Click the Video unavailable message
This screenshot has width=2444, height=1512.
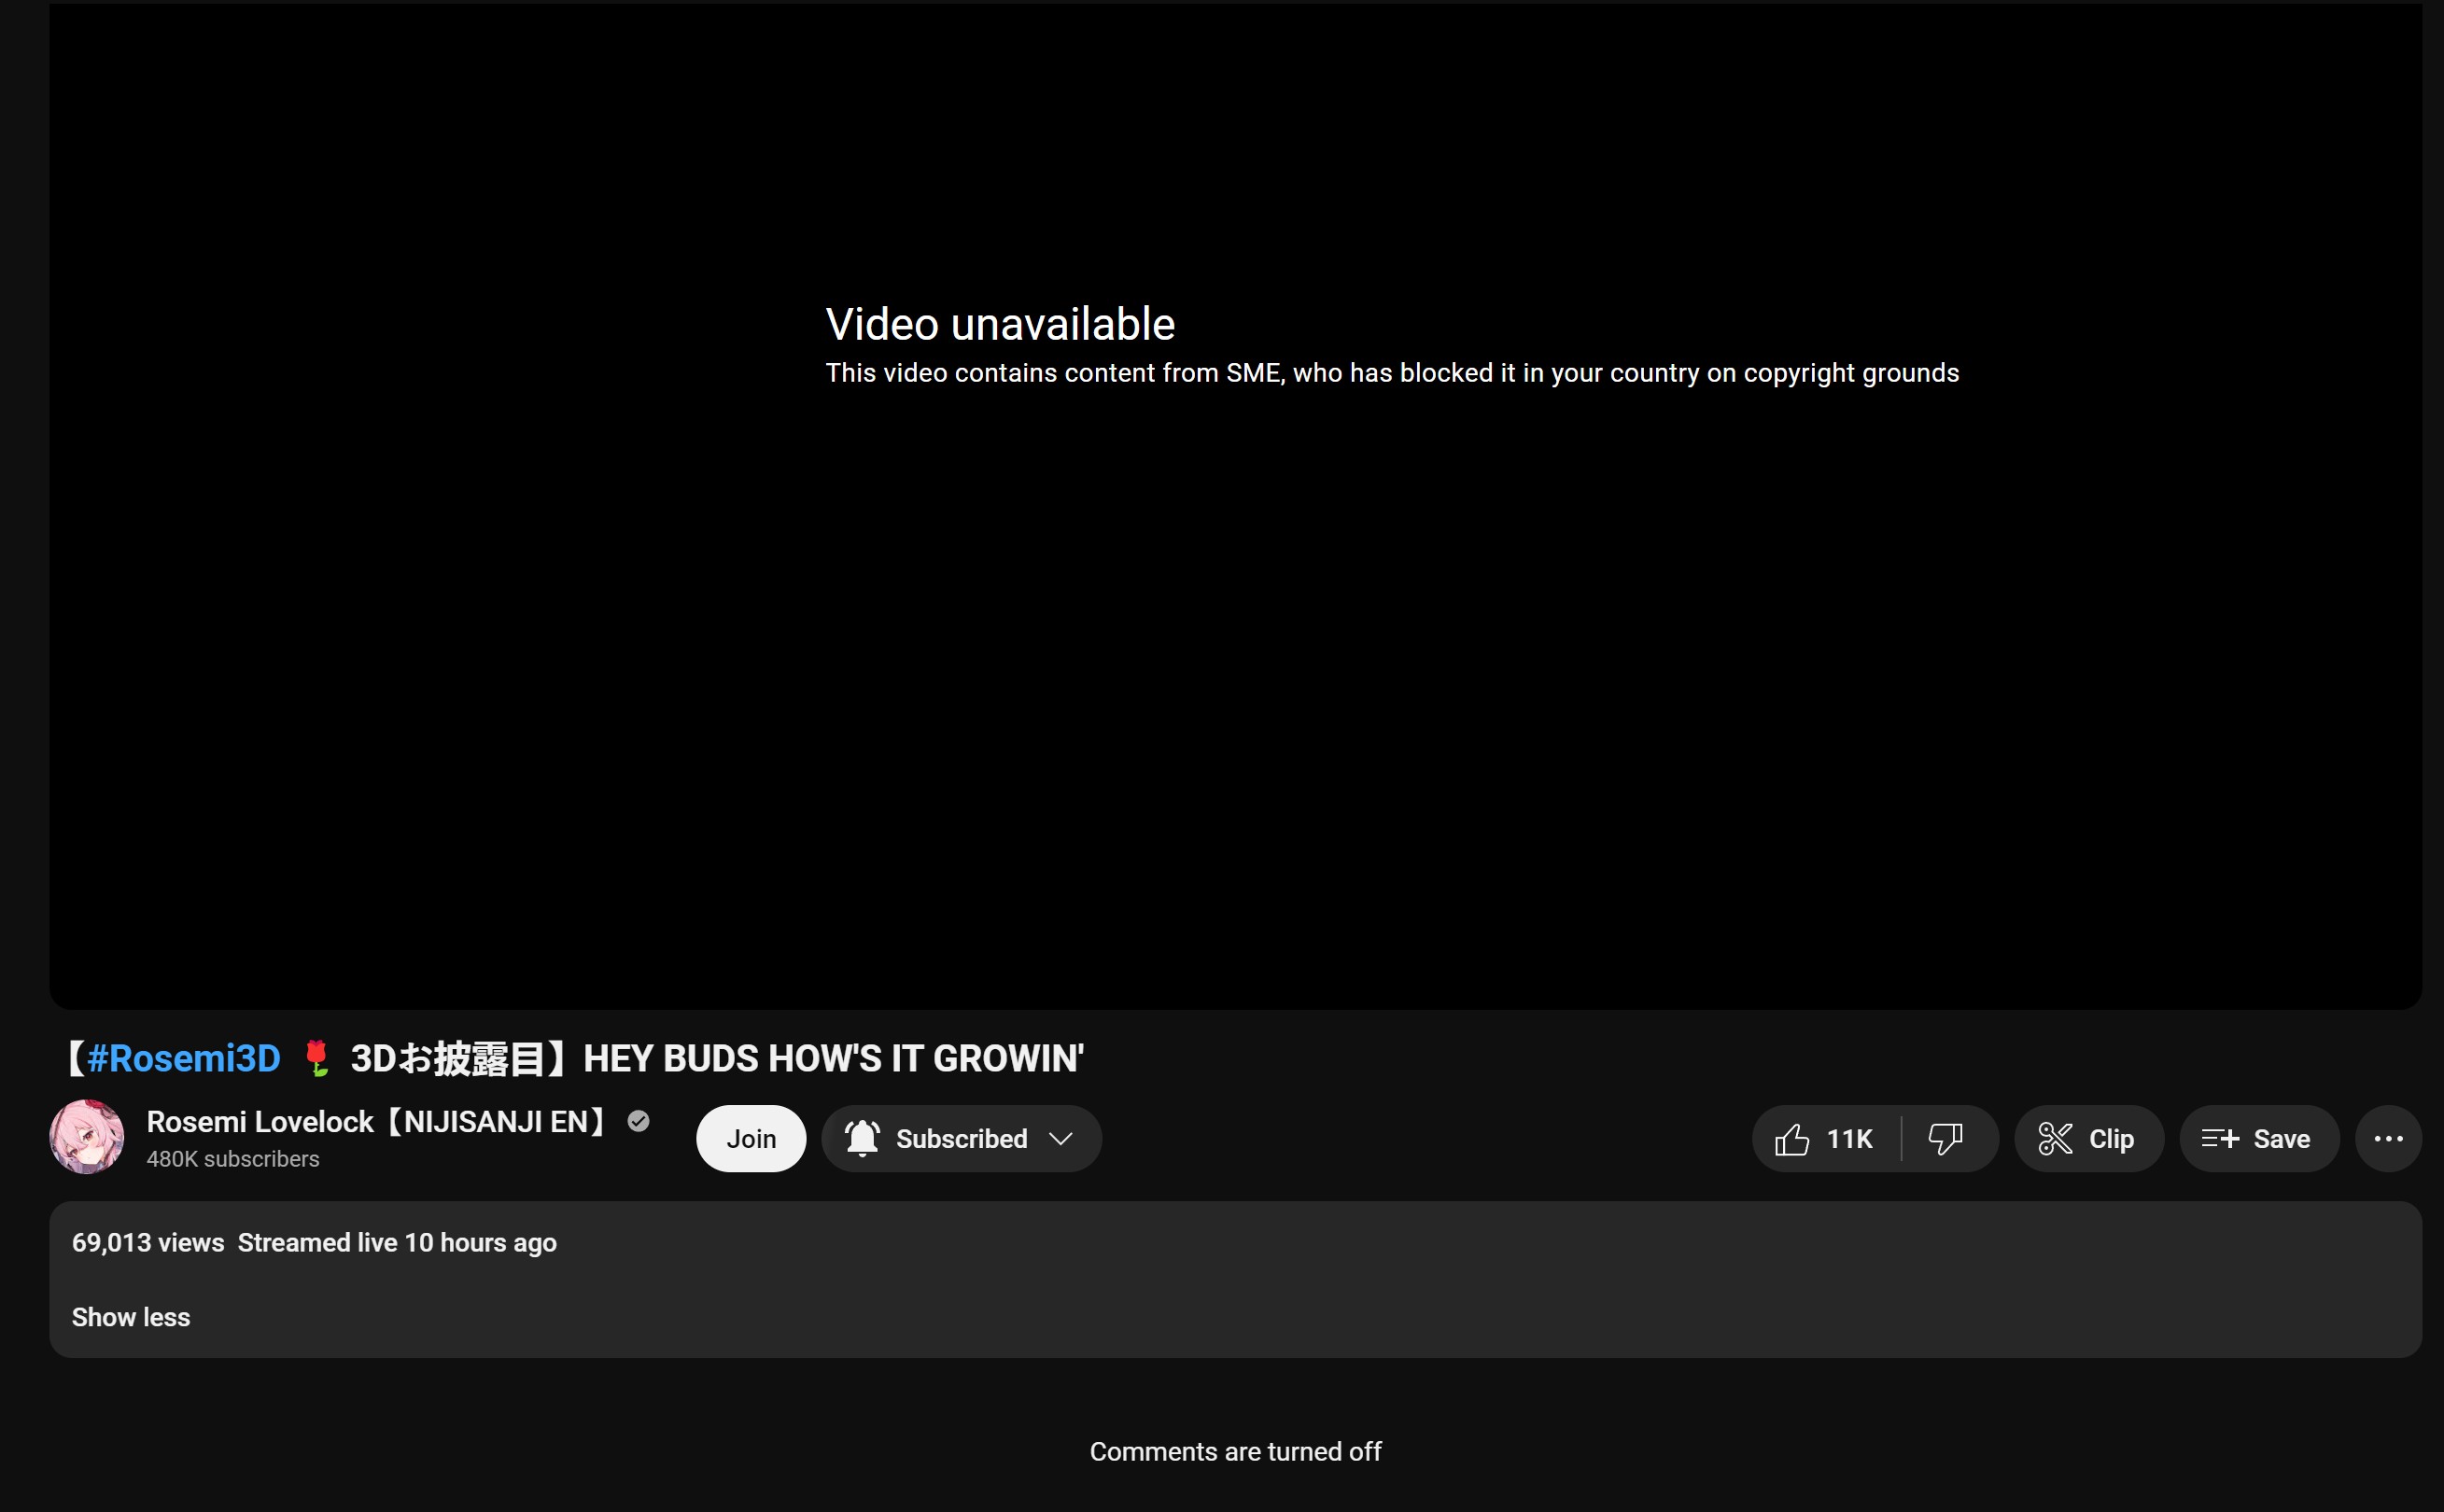pyautogui.click(x=1000, y=324)
